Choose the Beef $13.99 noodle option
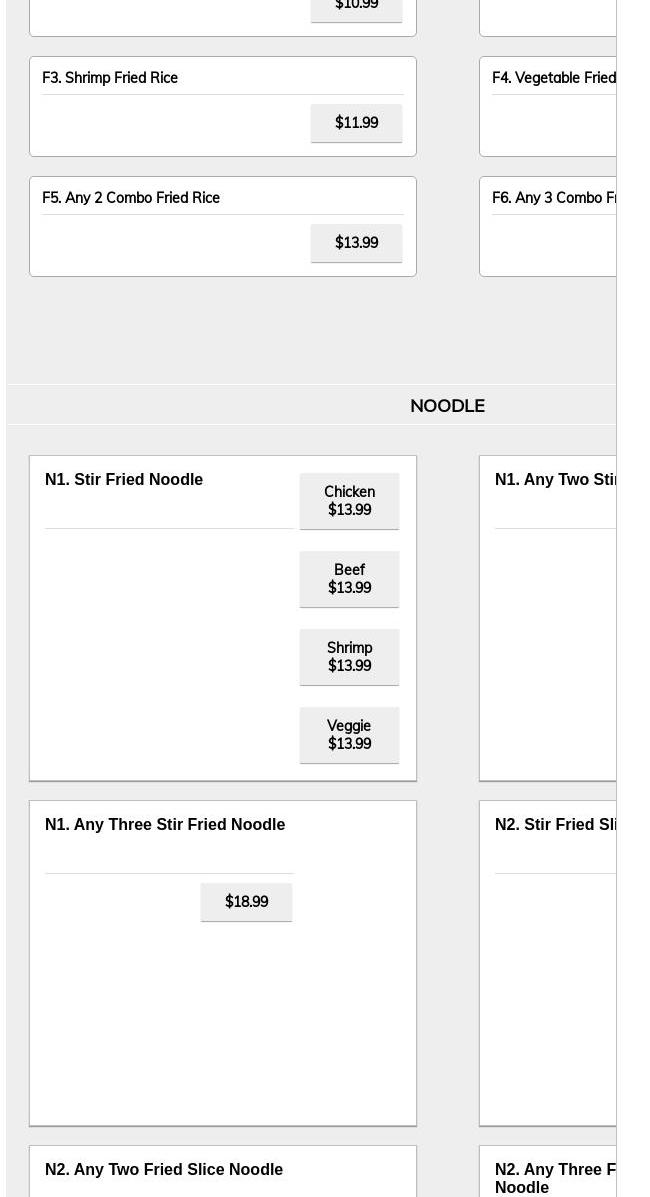This screenshot has width=650, height=1197. [349, 579]
